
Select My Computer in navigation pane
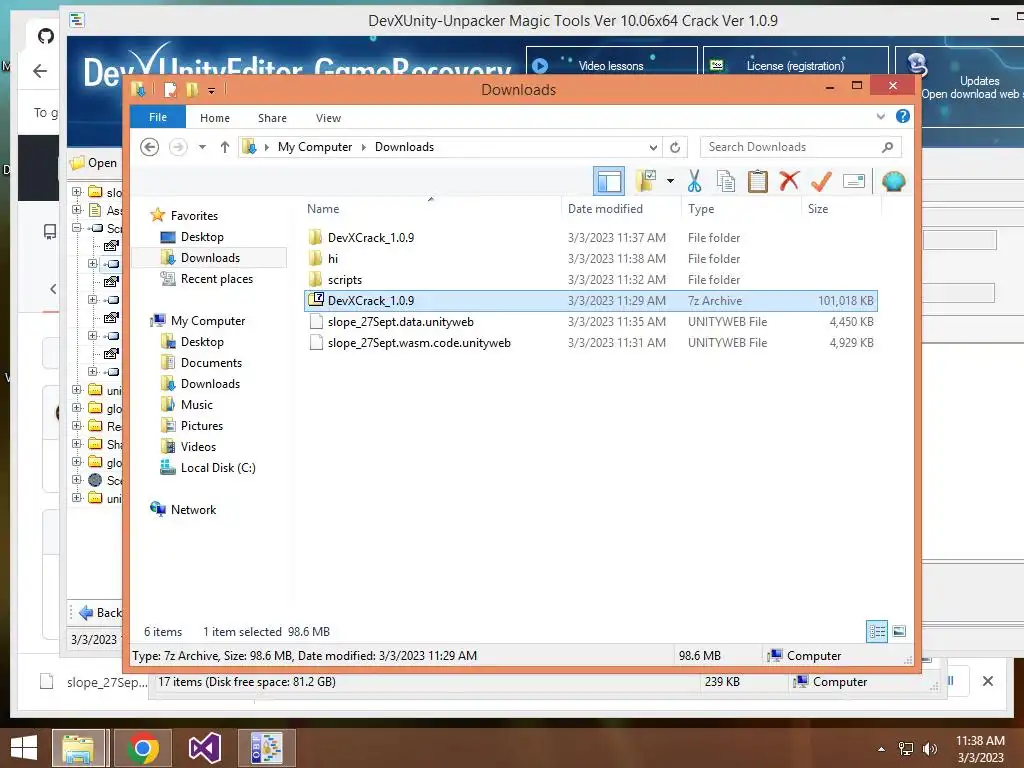(x=208, y=321)
